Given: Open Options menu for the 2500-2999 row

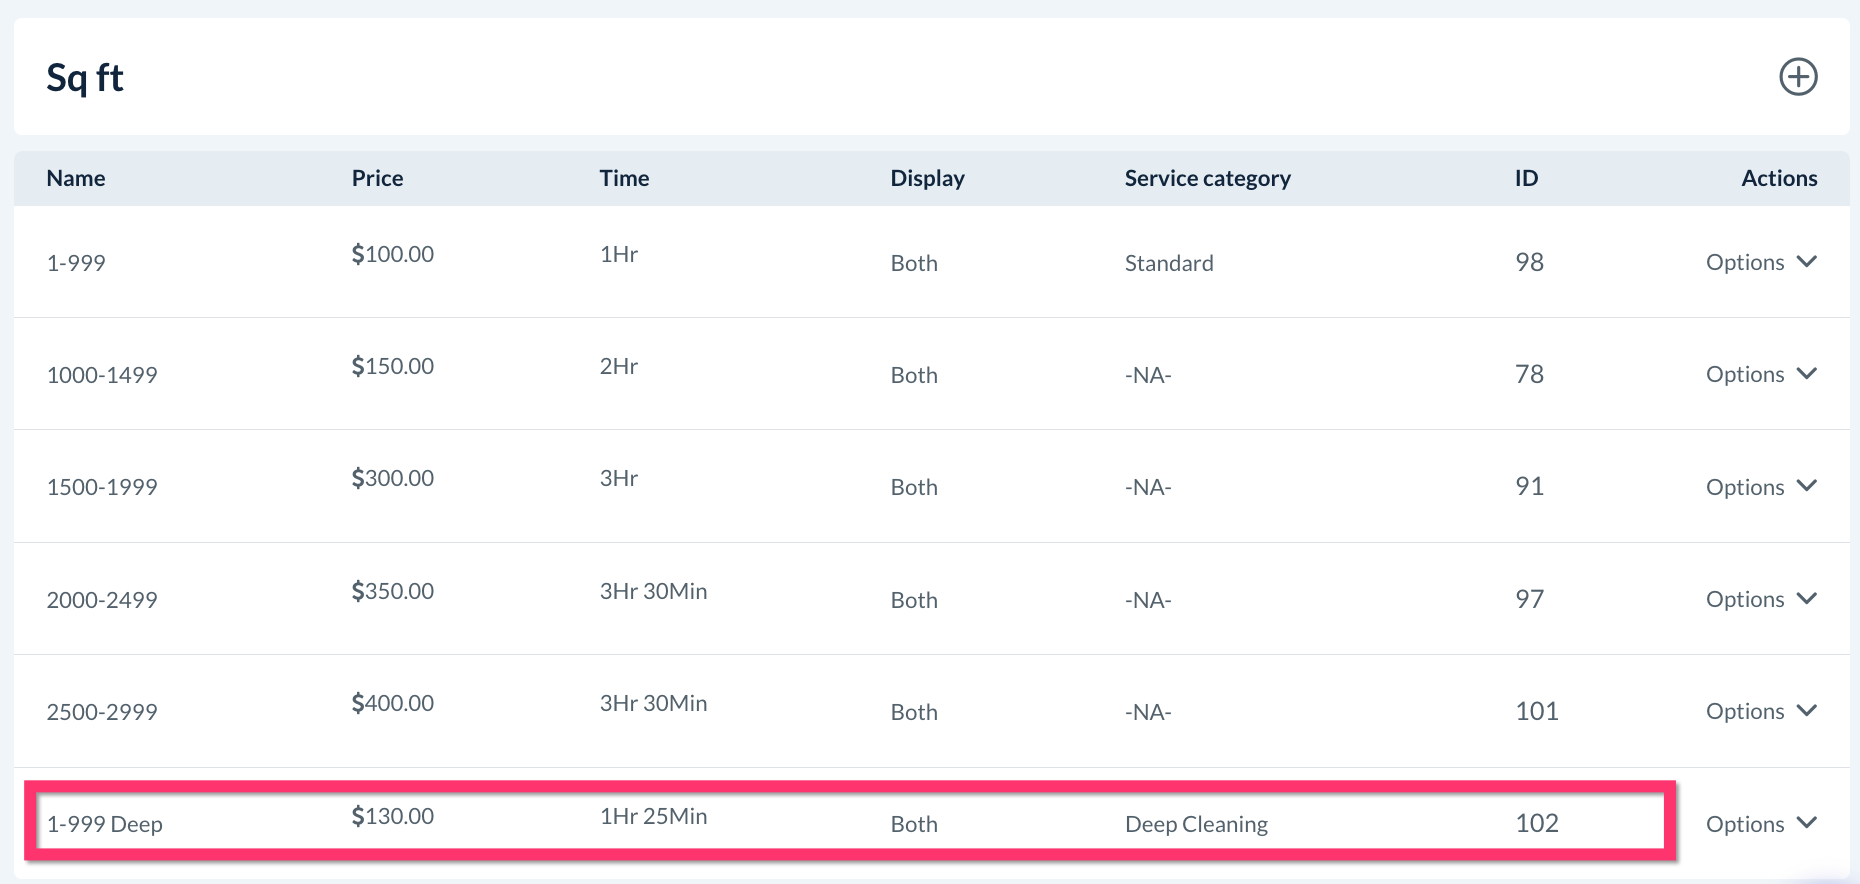Looking at the screenshot, I should 1760,711.
